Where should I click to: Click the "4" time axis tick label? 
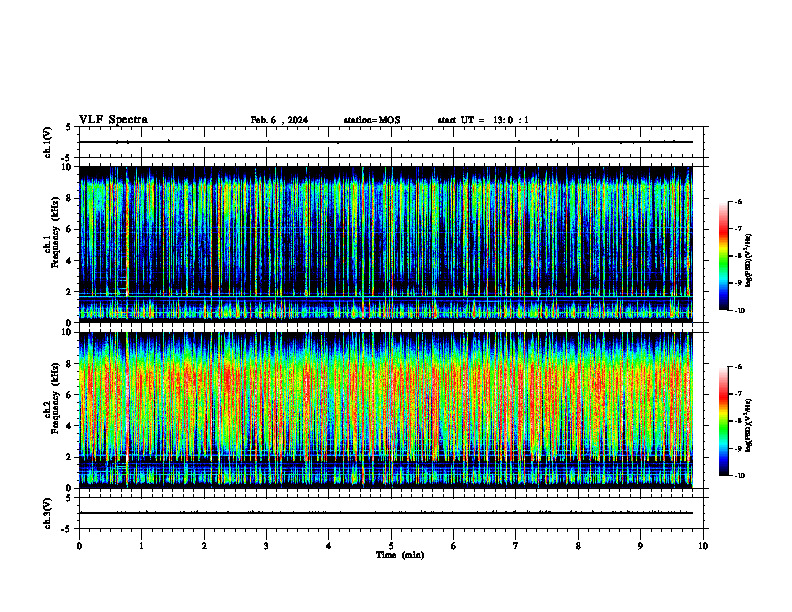coord(329,546)
